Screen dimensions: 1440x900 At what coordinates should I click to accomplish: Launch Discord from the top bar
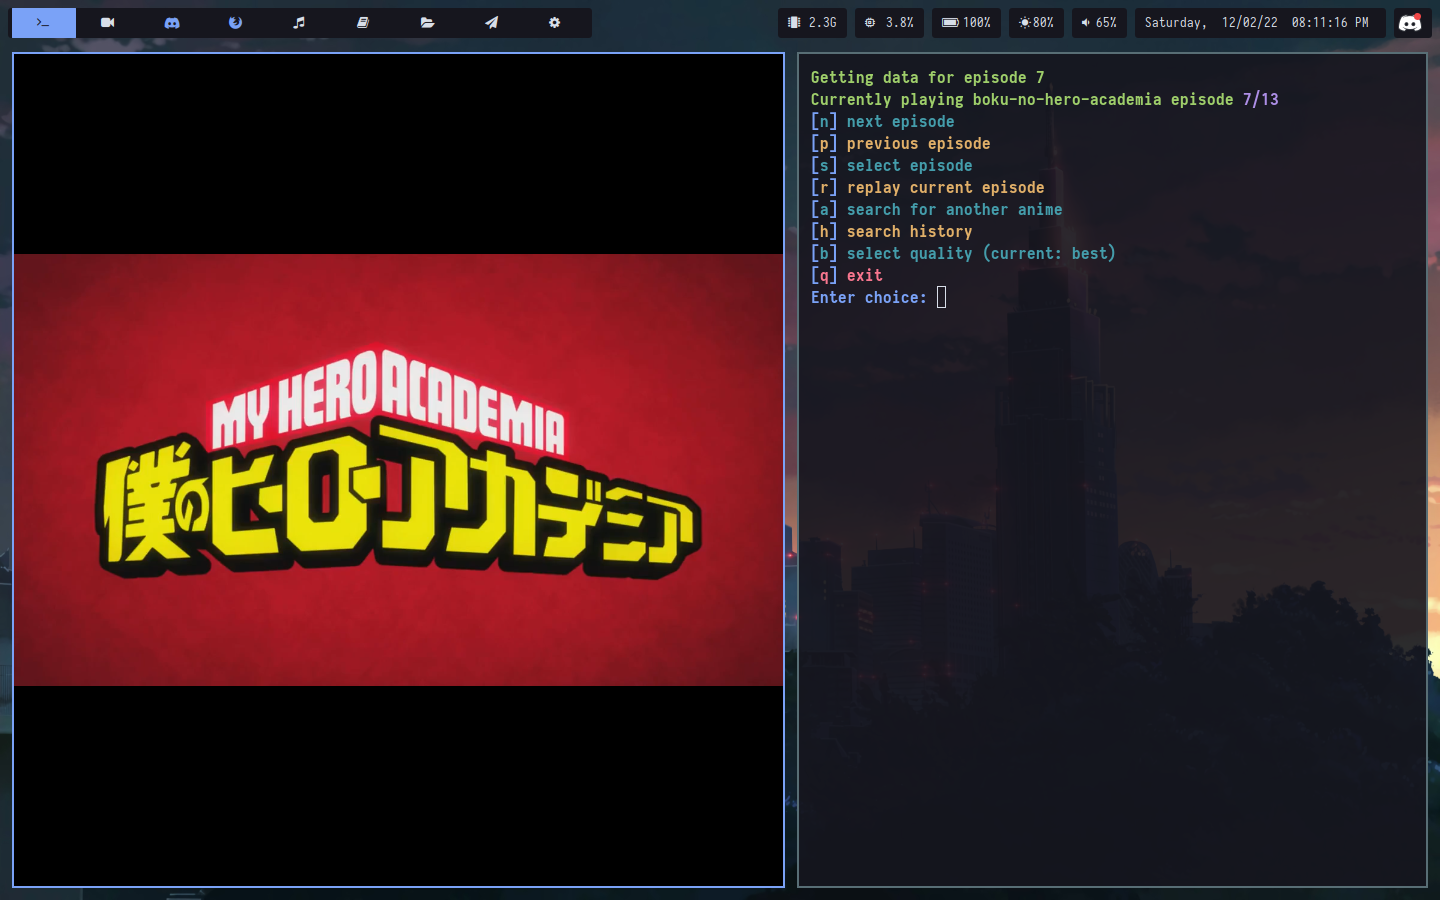[171, 22]
